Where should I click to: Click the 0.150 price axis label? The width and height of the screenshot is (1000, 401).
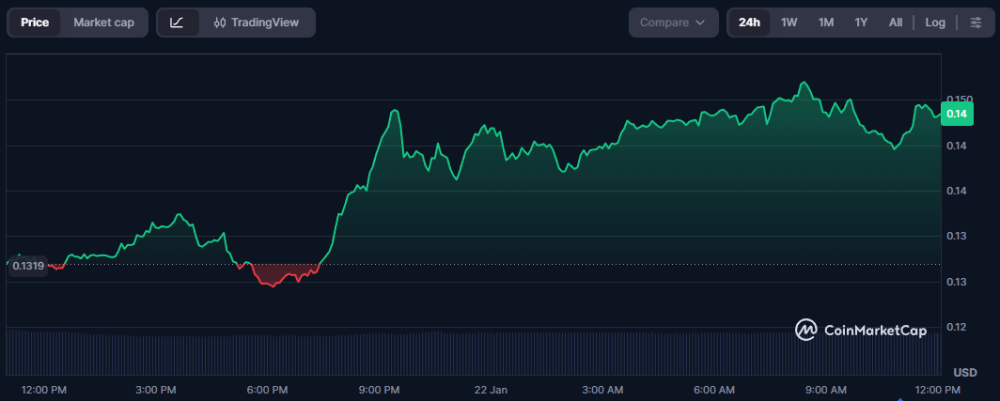point(958,98)
